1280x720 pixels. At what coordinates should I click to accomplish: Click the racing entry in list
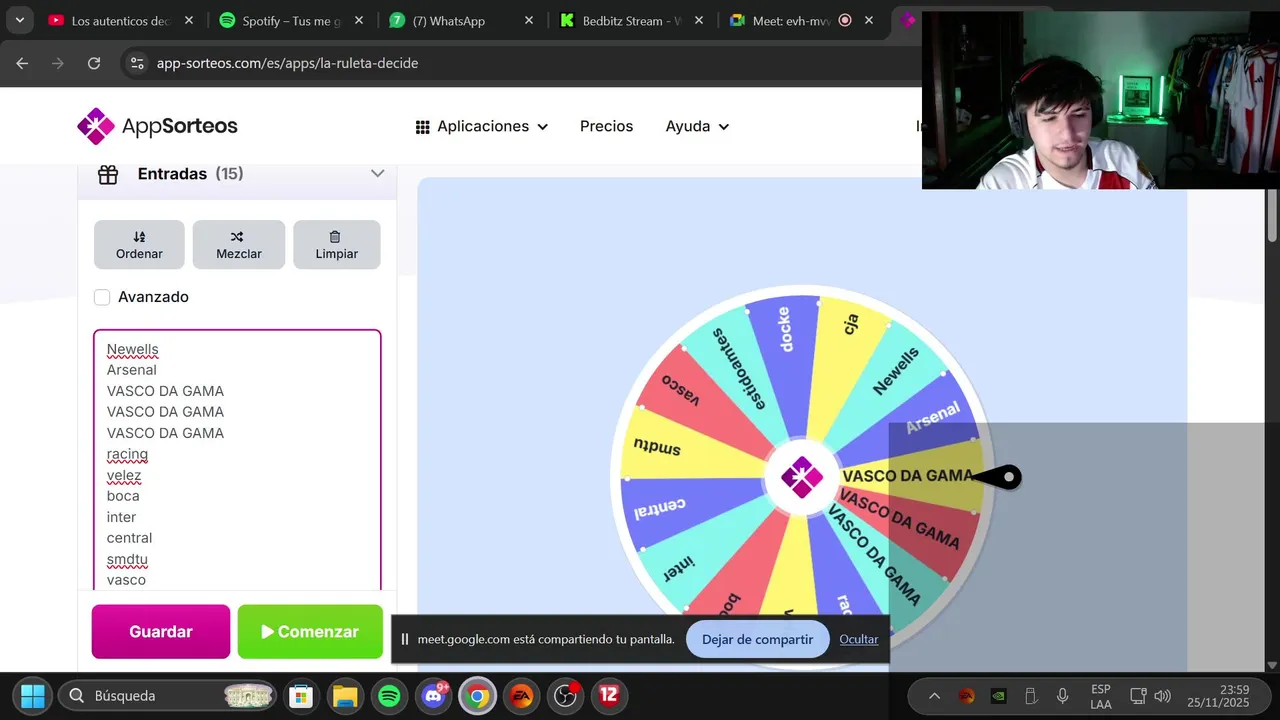(127, 454)
